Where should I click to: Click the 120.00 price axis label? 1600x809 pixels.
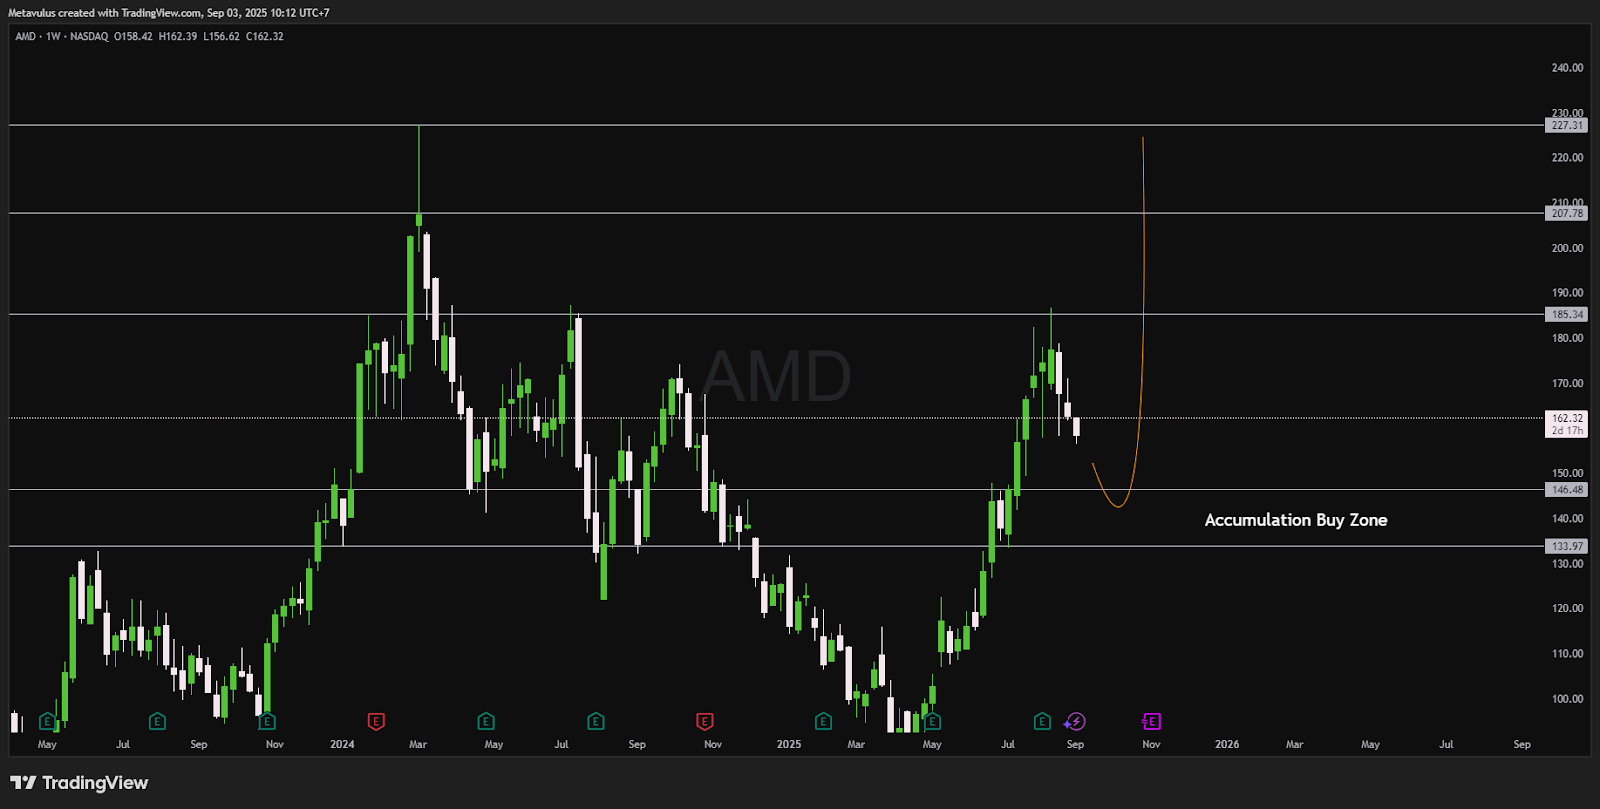1567,608
